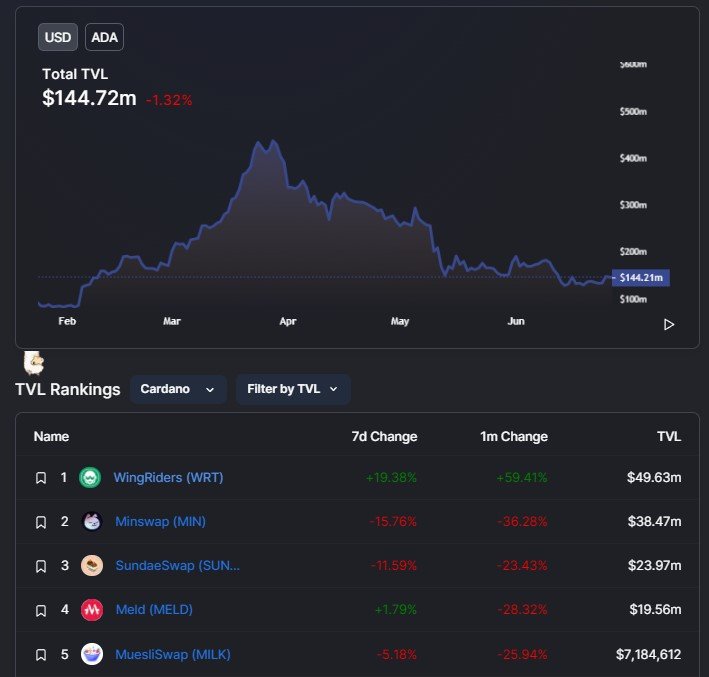Click the Apr label on chart axis
Image resolution: width=709 pixels, height=677 pixels.
click(x=288, y=321)
